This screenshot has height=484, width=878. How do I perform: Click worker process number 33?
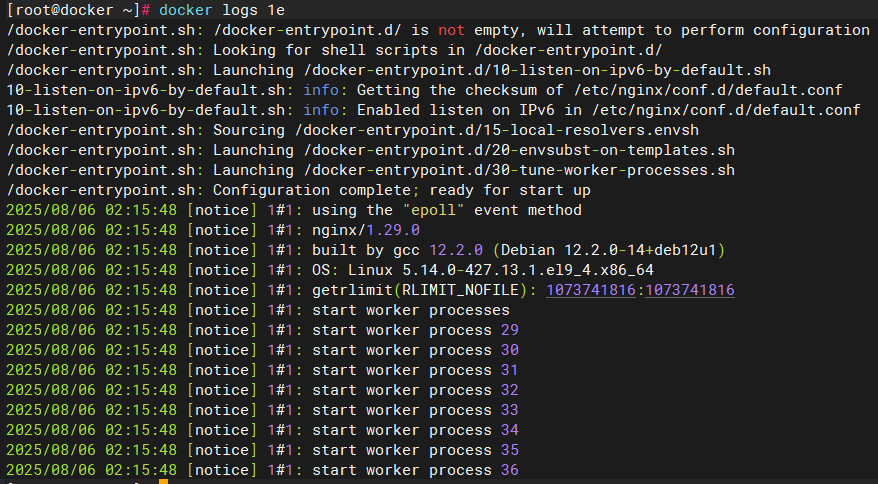pyautogui.click(x=510, y=410)
